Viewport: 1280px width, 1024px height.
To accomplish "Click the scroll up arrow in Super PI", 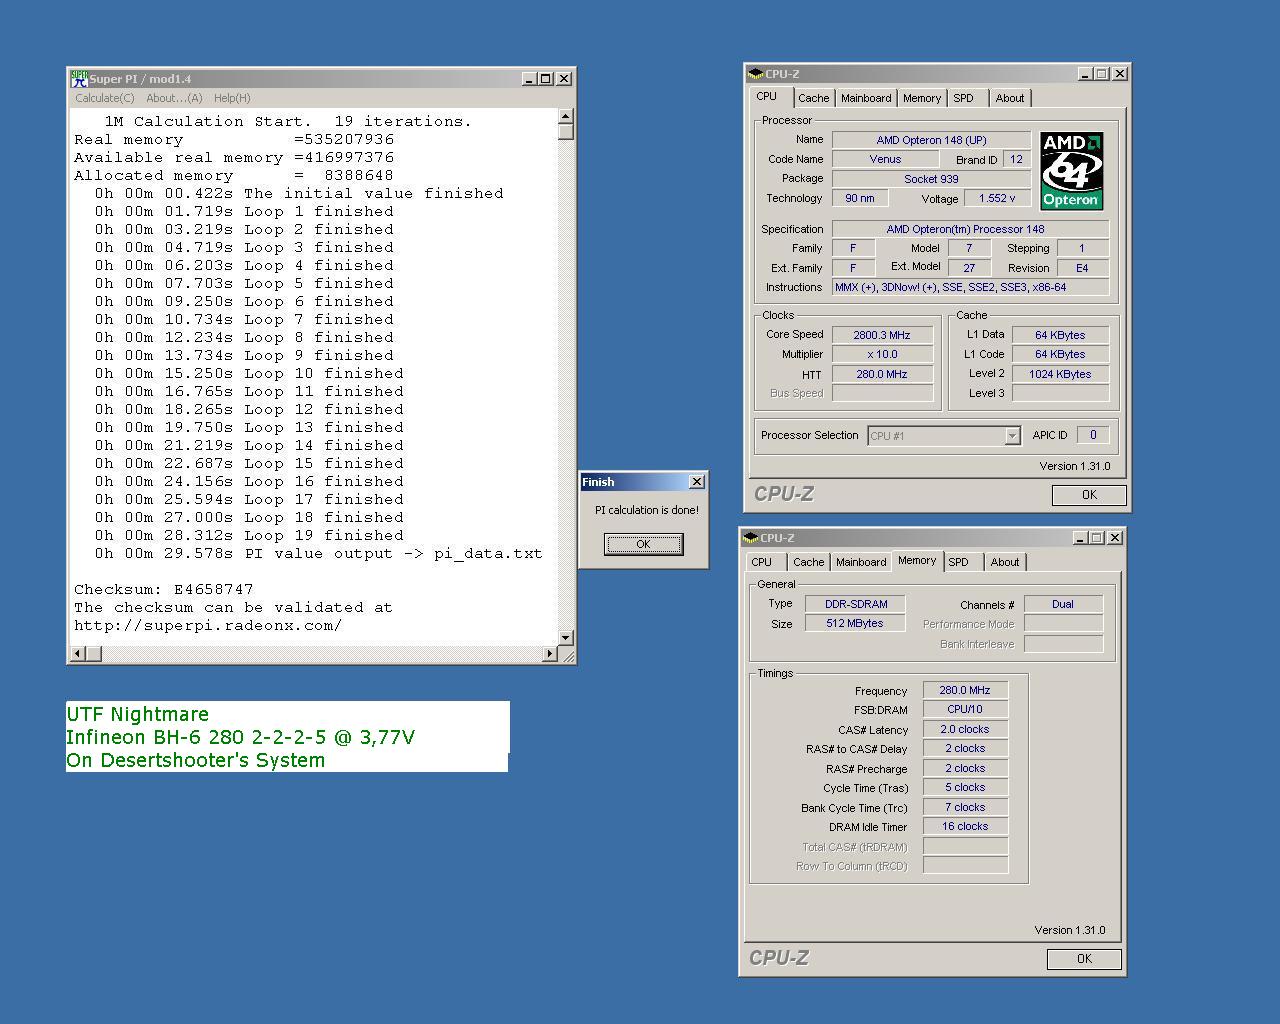I will (566, 116).
